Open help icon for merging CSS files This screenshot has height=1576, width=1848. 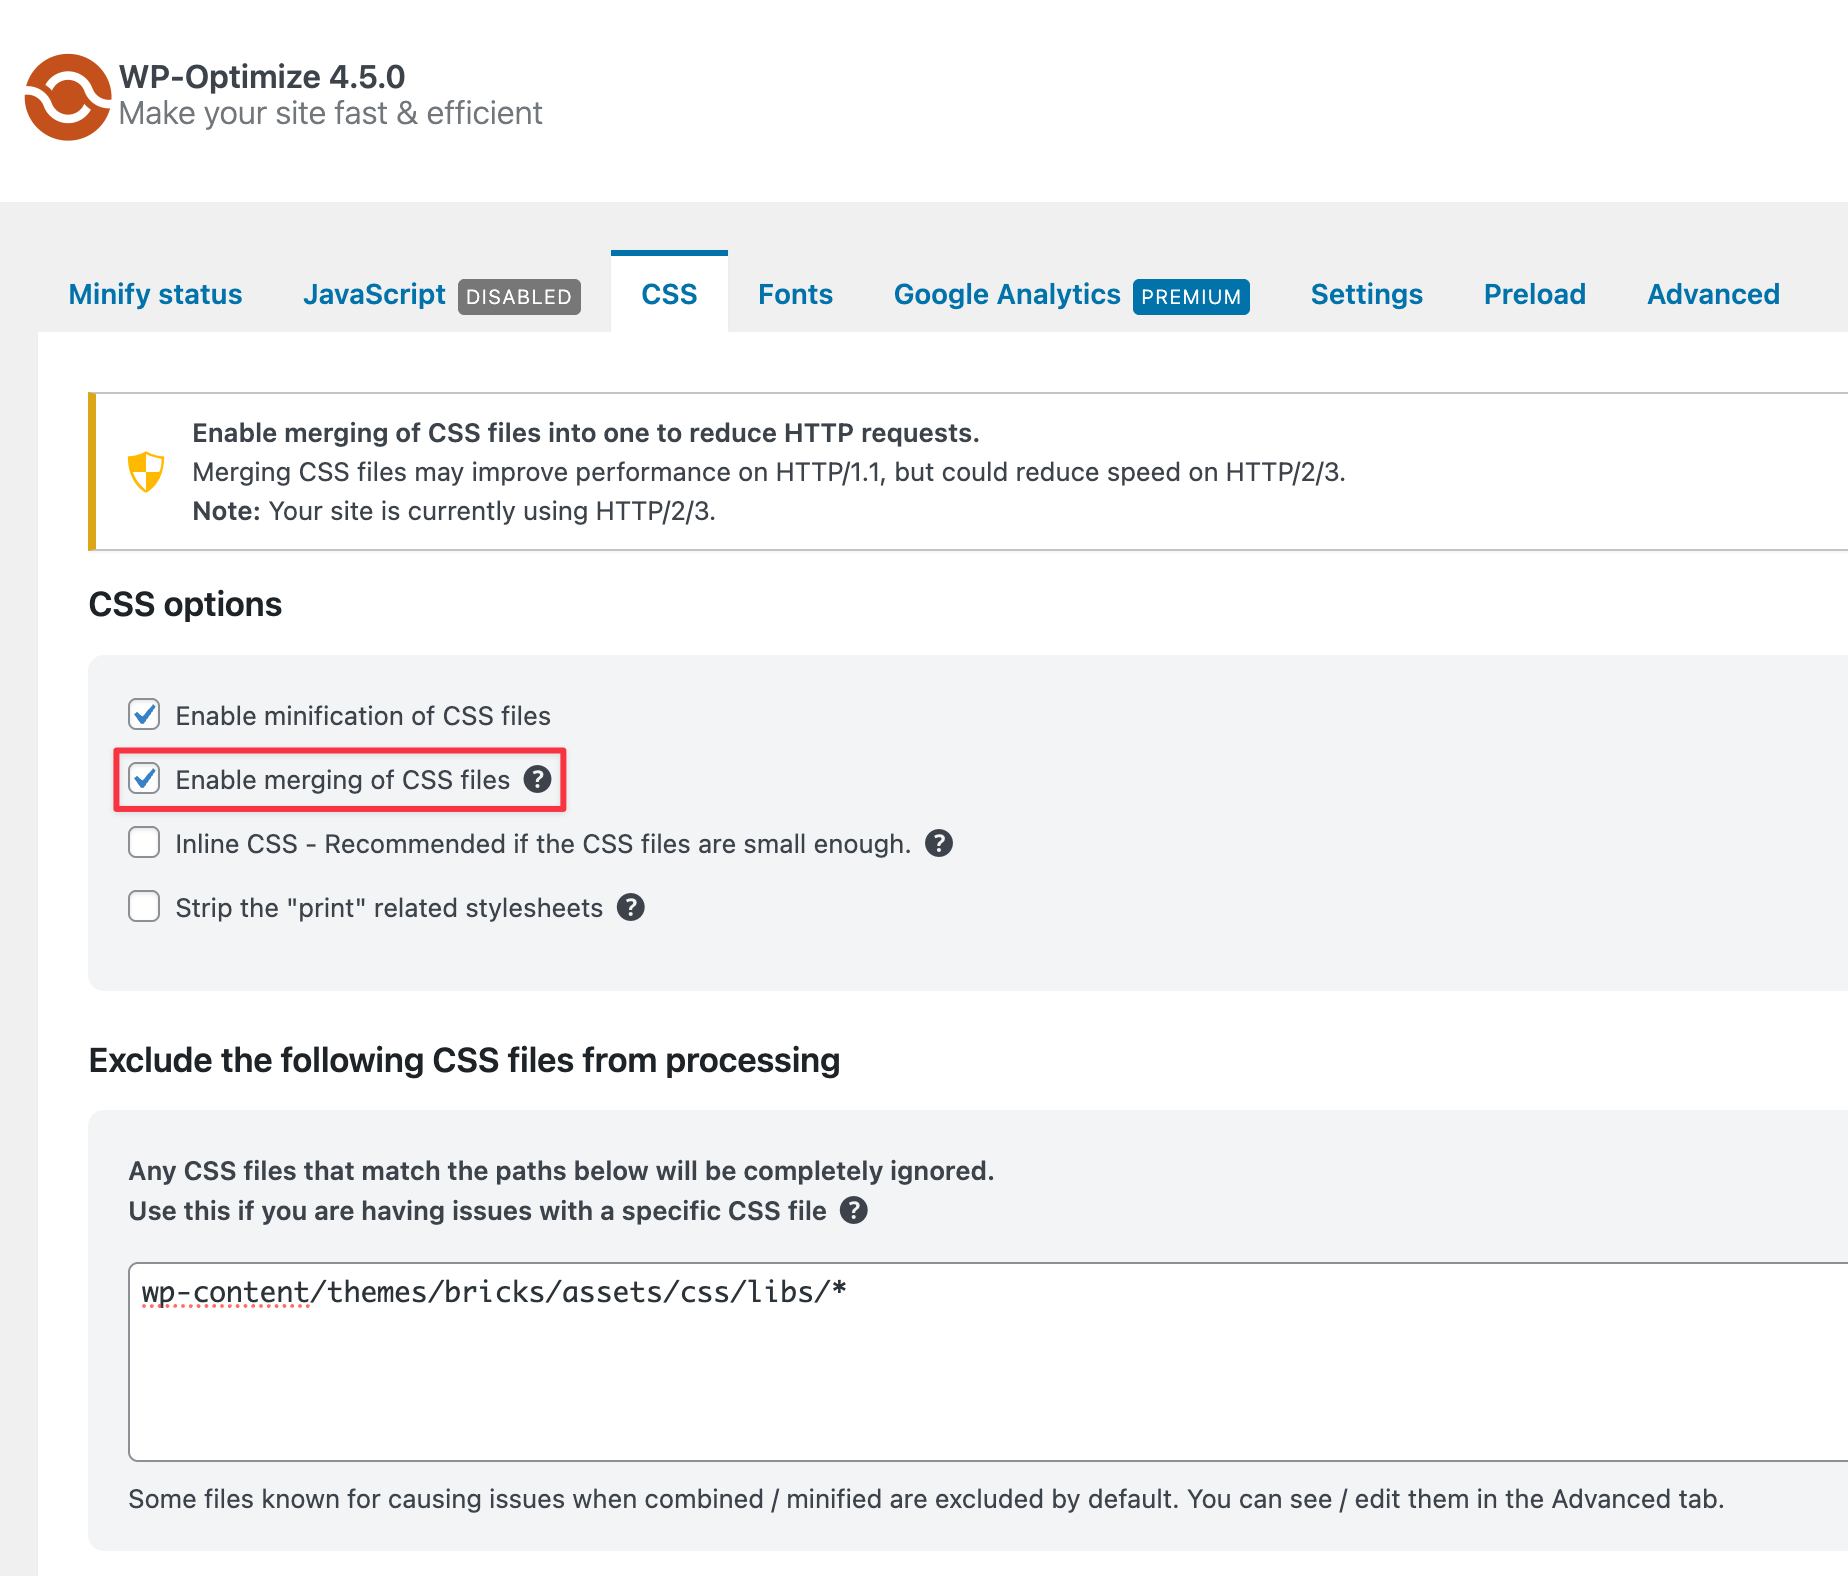pyautogui.click(x=538, y=779)
